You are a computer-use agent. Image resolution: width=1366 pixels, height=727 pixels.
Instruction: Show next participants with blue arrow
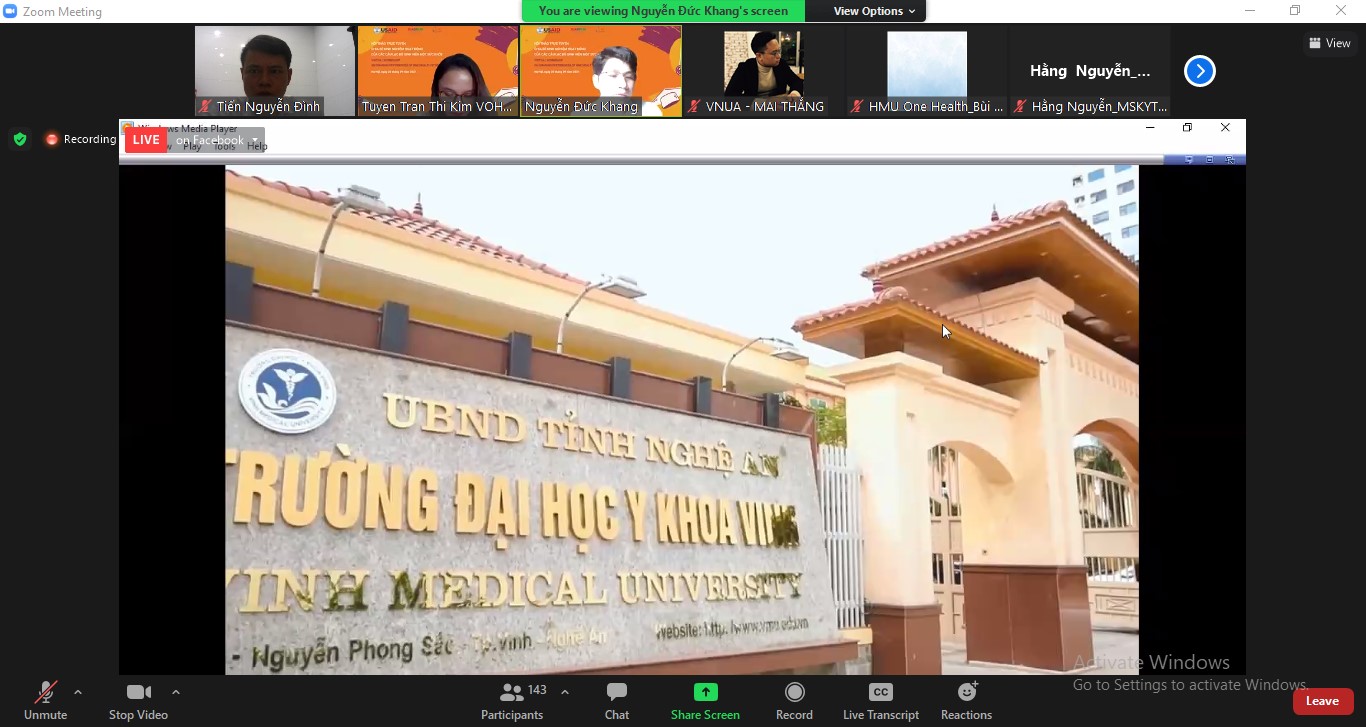[1199, 71]
